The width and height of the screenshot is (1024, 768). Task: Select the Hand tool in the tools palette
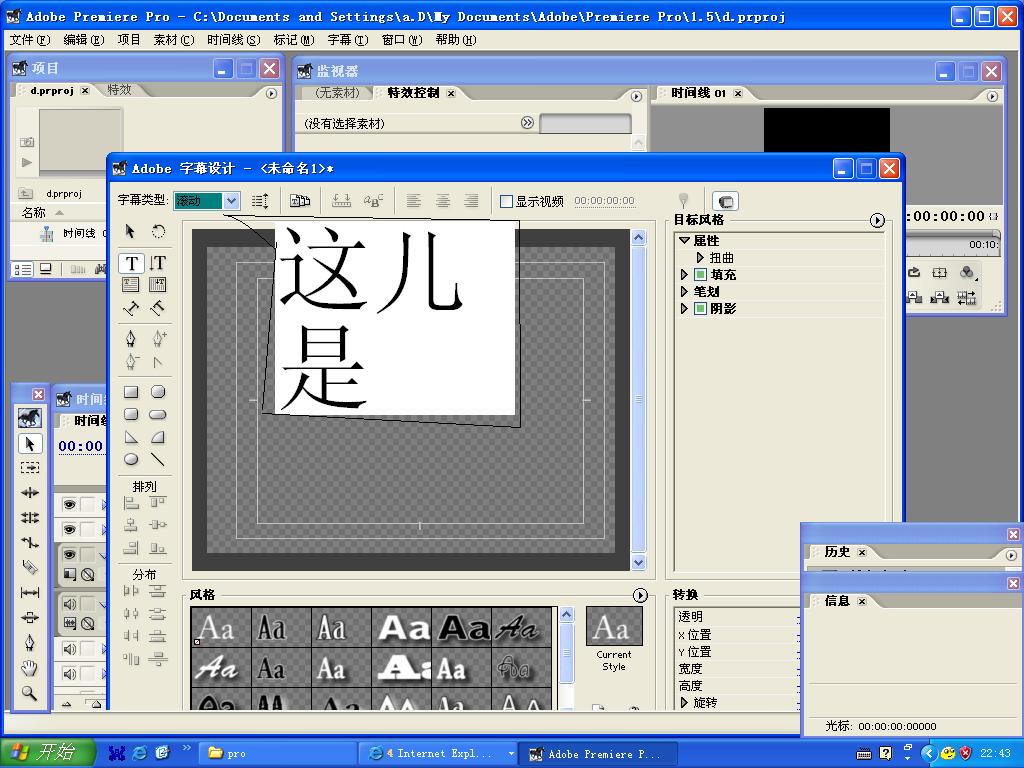click(29, 668)
